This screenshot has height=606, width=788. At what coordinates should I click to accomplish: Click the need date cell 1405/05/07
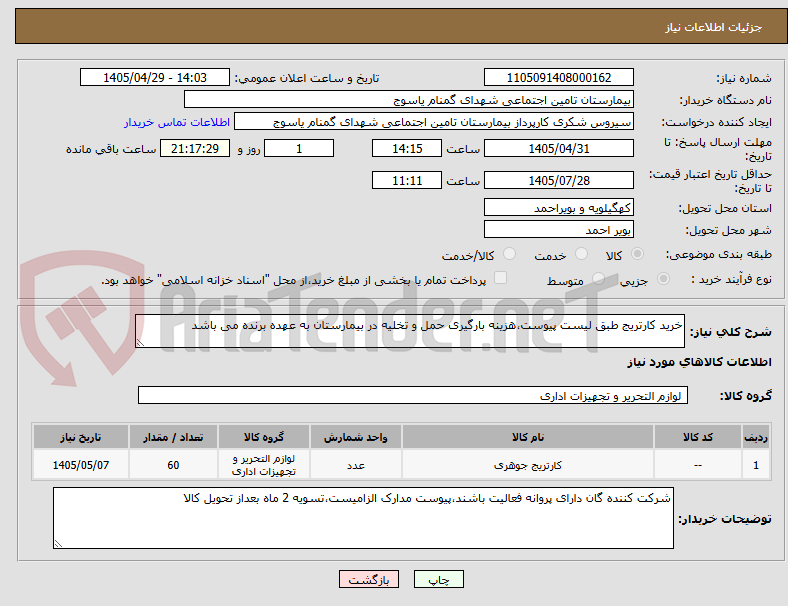click(81, 465)
